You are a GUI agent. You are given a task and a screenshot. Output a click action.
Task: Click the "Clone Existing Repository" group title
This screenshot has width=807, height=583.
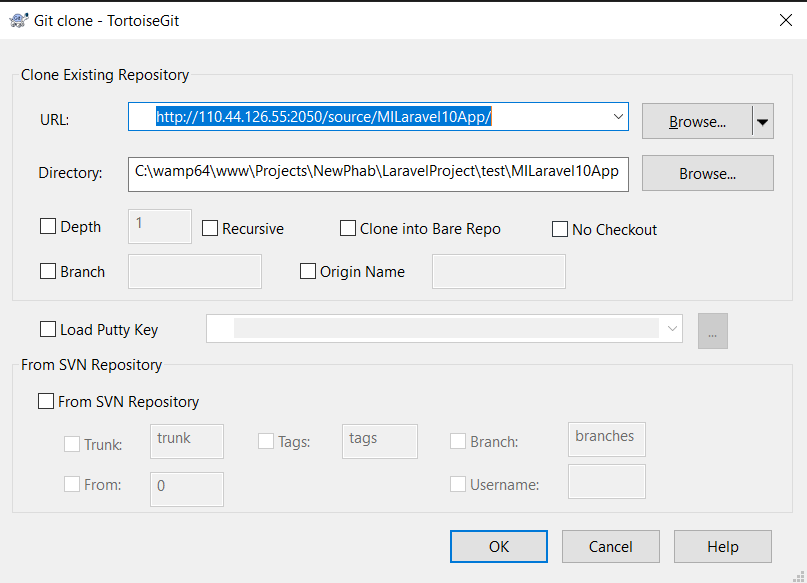pyautogui.click(x=105, y=75)
